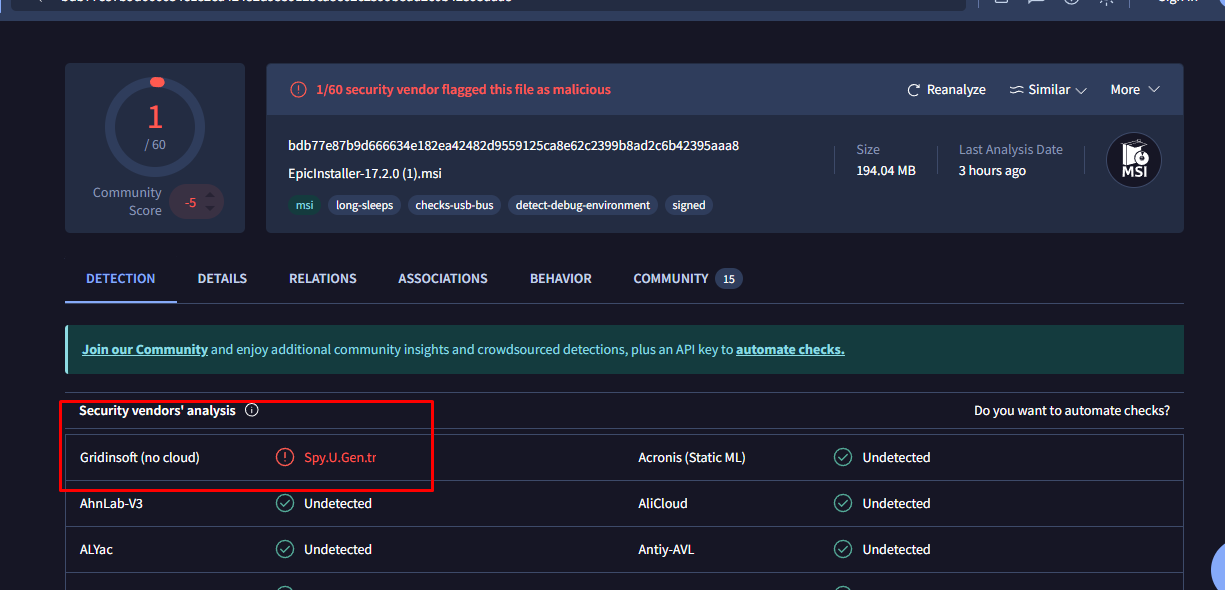Screen dimensions: 1225x590
Task: Click the Reanalyze button
Action: point(946,90)
